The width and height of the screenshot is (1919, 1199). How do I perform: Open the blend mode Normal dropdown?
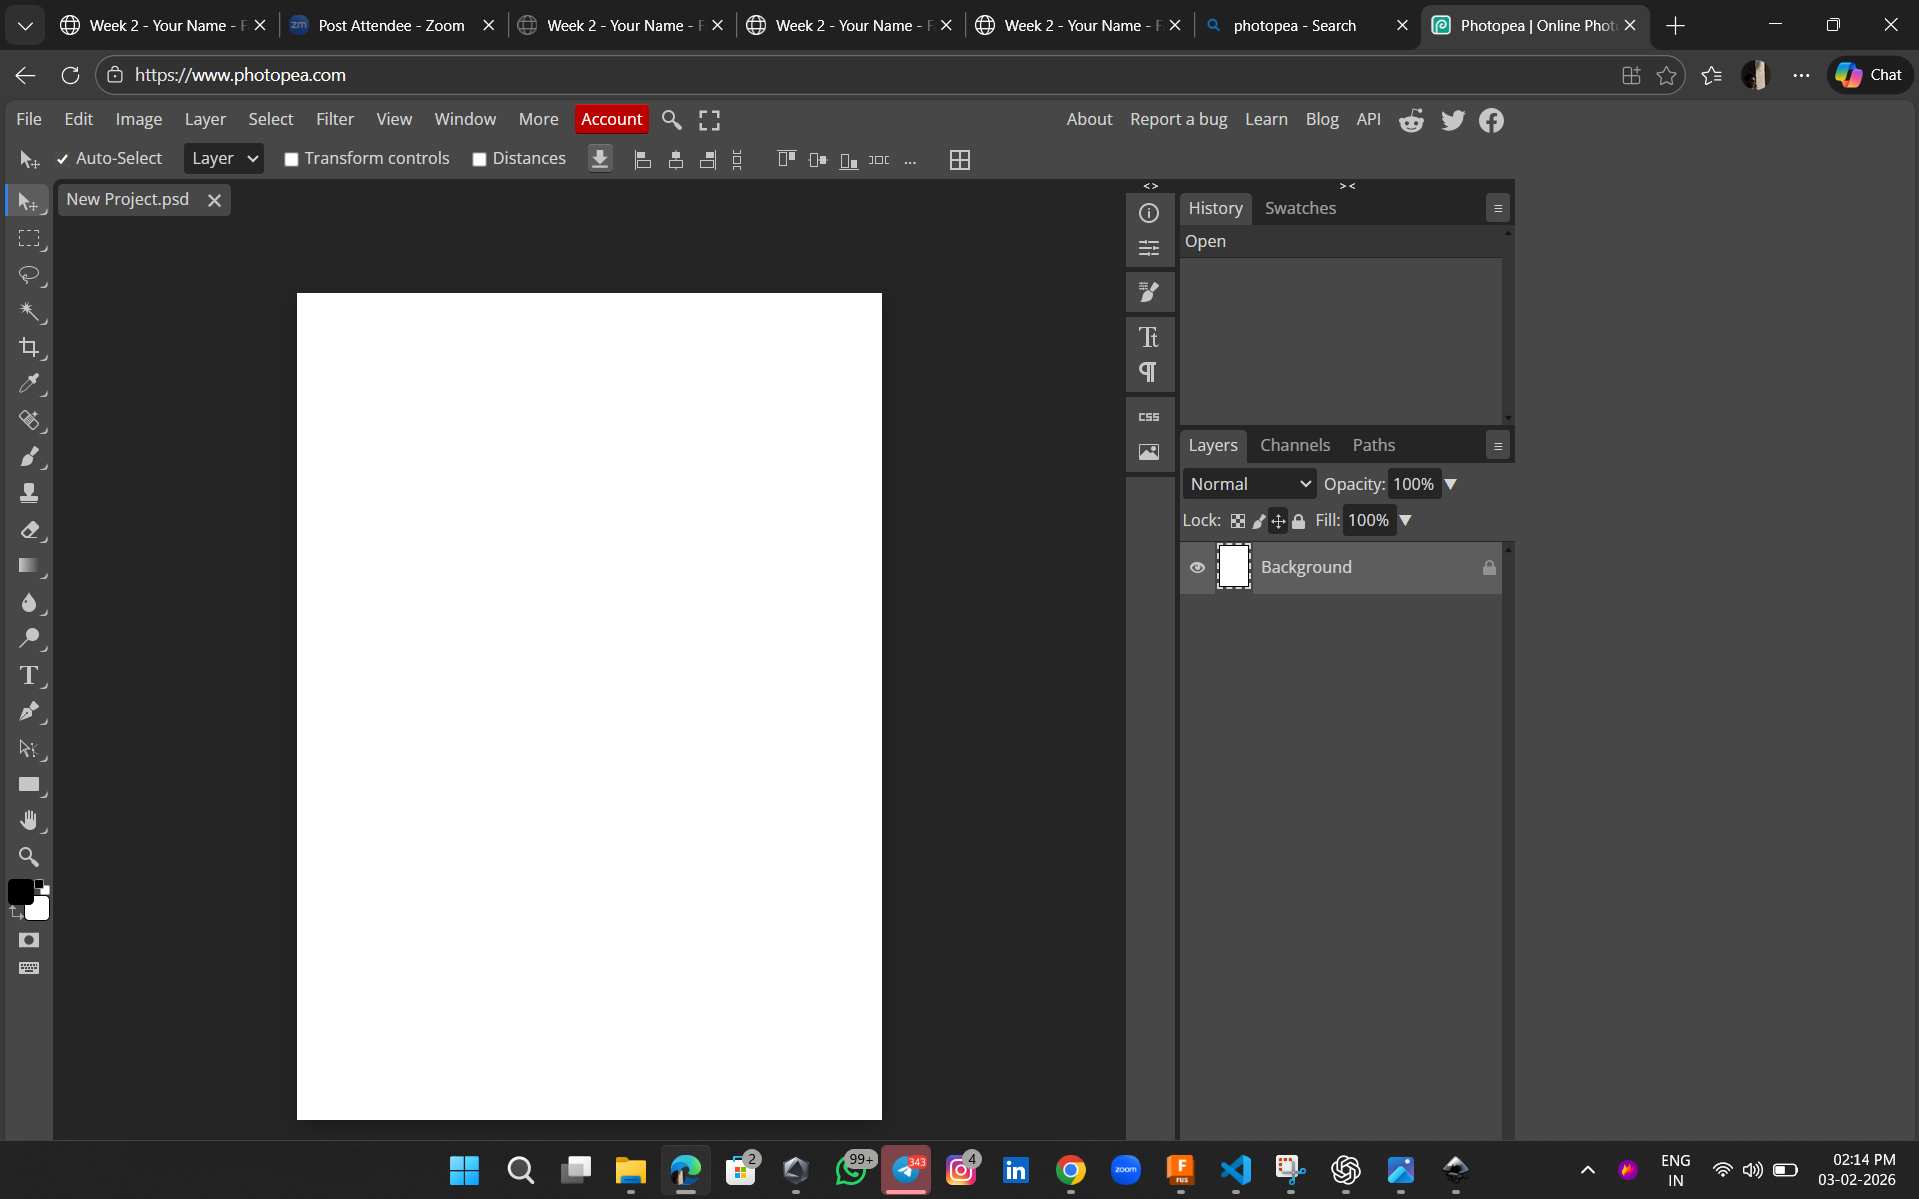[1250, 484]
